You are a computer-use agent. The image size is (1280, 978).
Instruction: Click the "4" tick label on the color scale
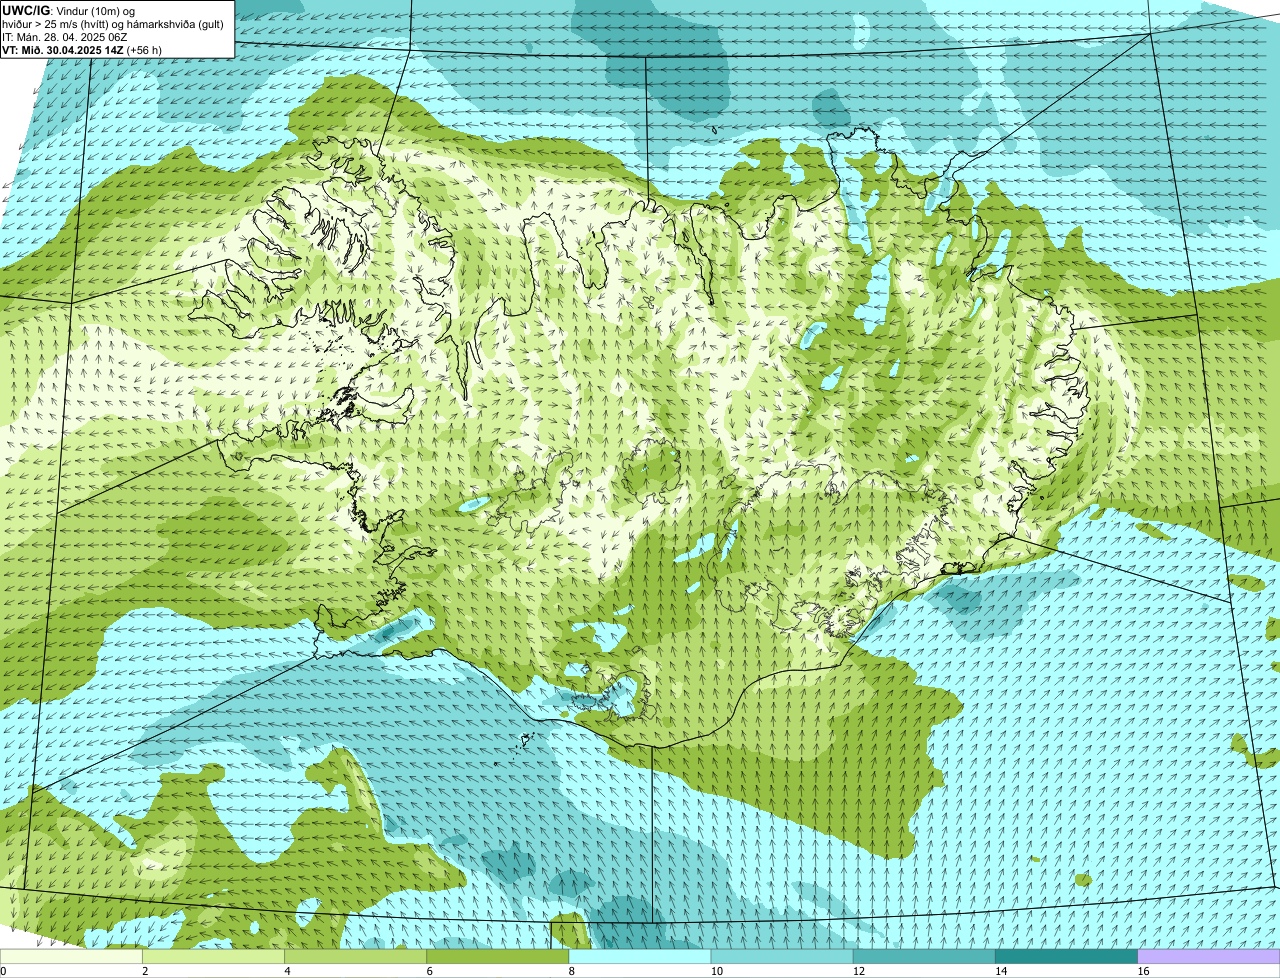click(x=287, y=971)
